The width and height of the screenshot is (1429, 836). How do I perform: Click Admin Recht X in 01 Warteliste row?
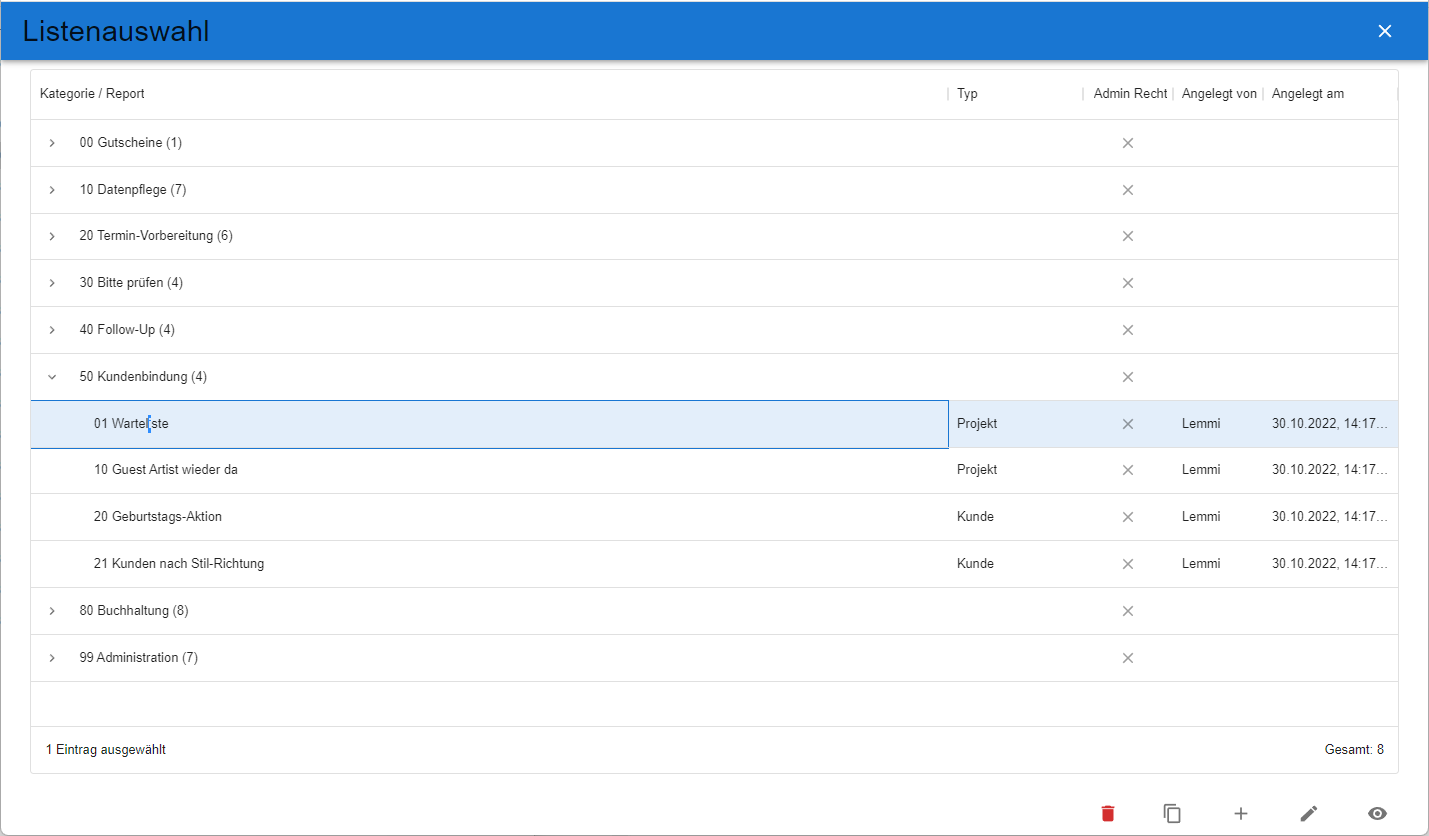(x=1128, y=424)
